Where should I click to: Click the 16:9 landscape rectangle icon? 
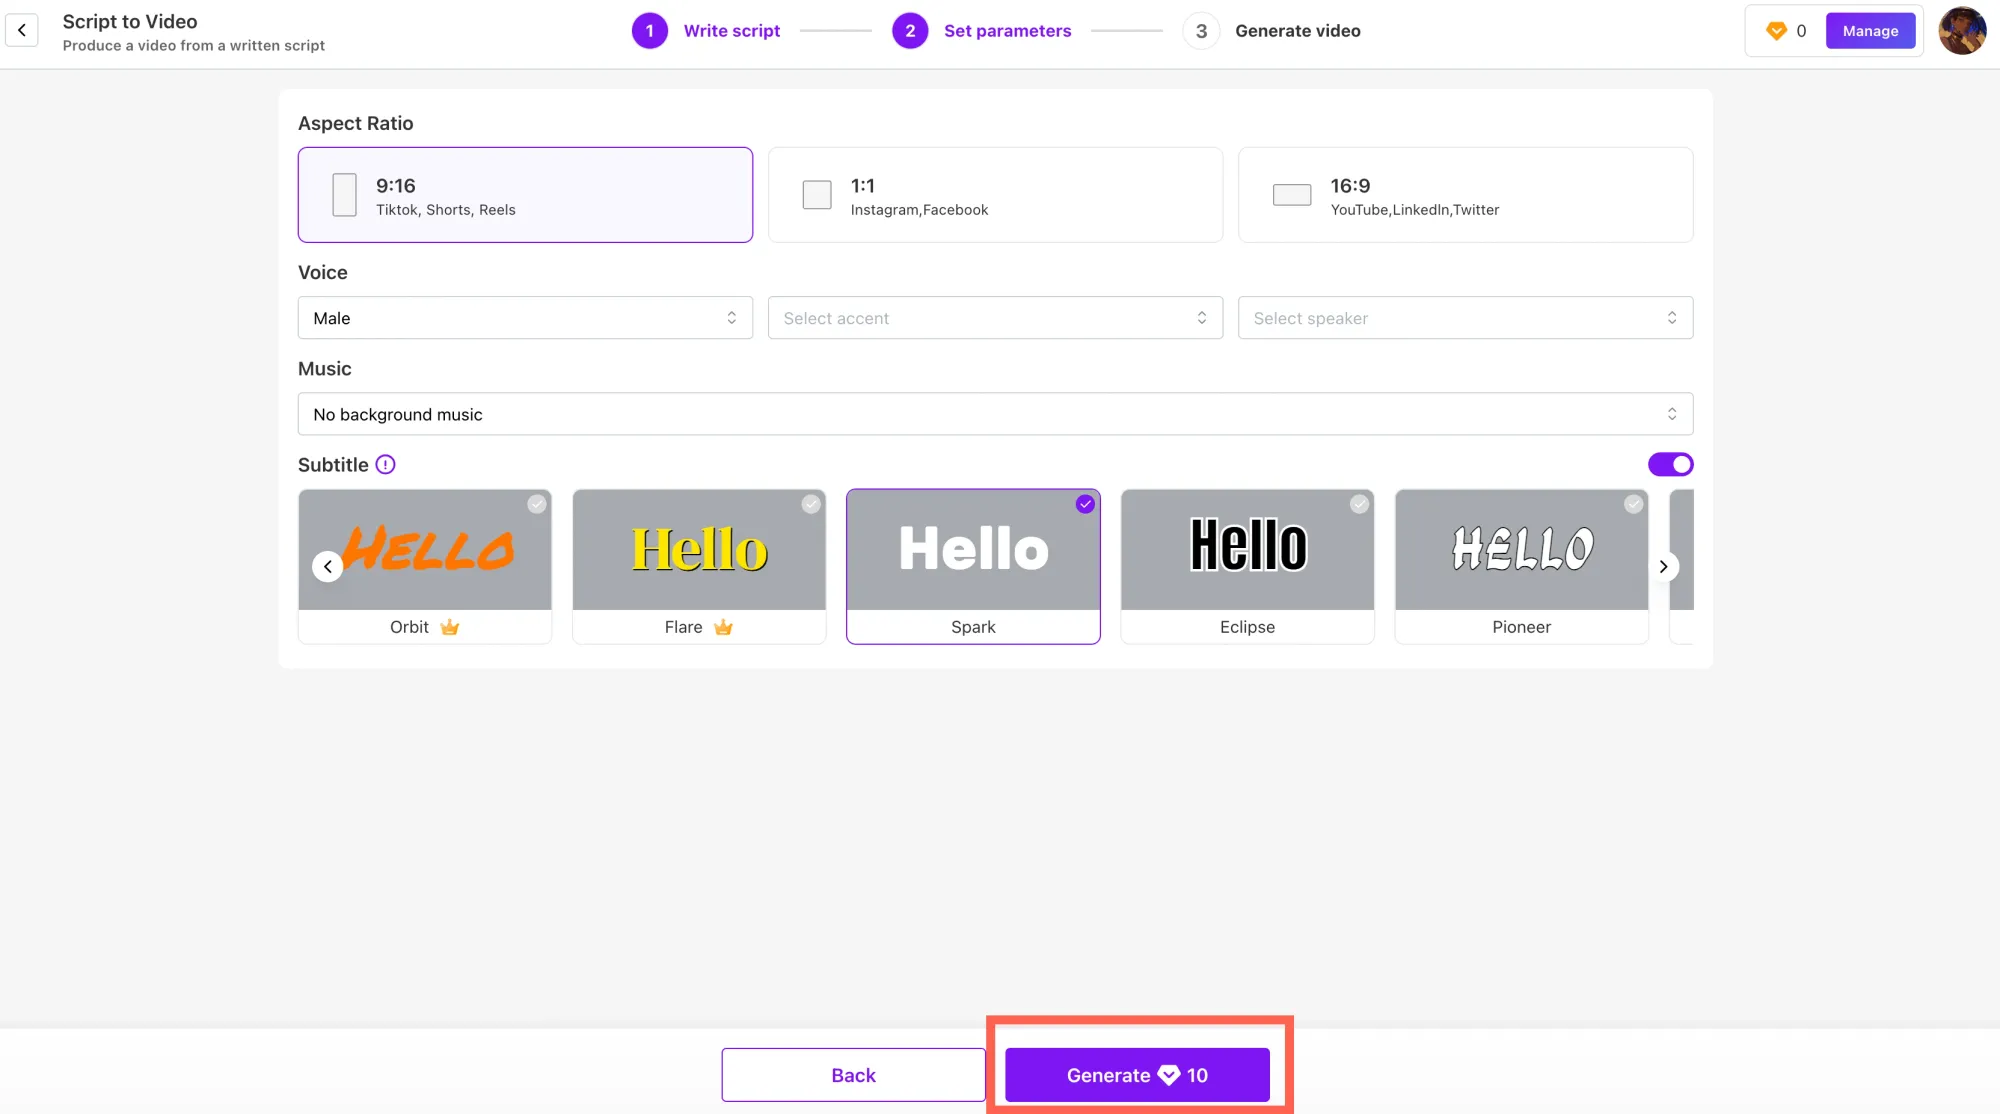[x=1292, y=195]
